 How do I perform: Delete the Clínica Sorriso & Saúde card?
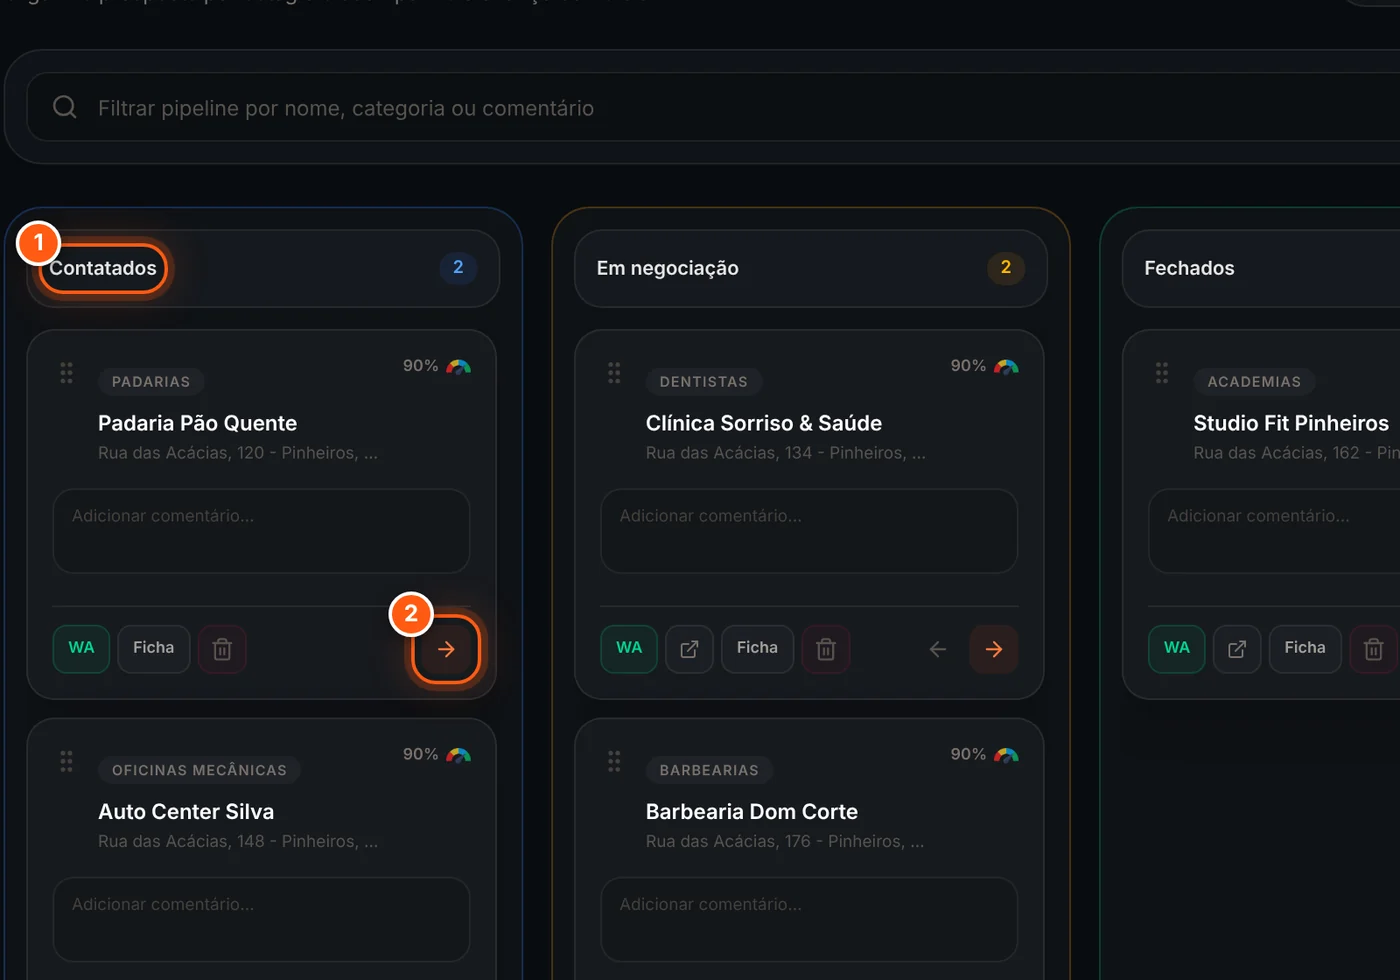[x=826, y=649]
